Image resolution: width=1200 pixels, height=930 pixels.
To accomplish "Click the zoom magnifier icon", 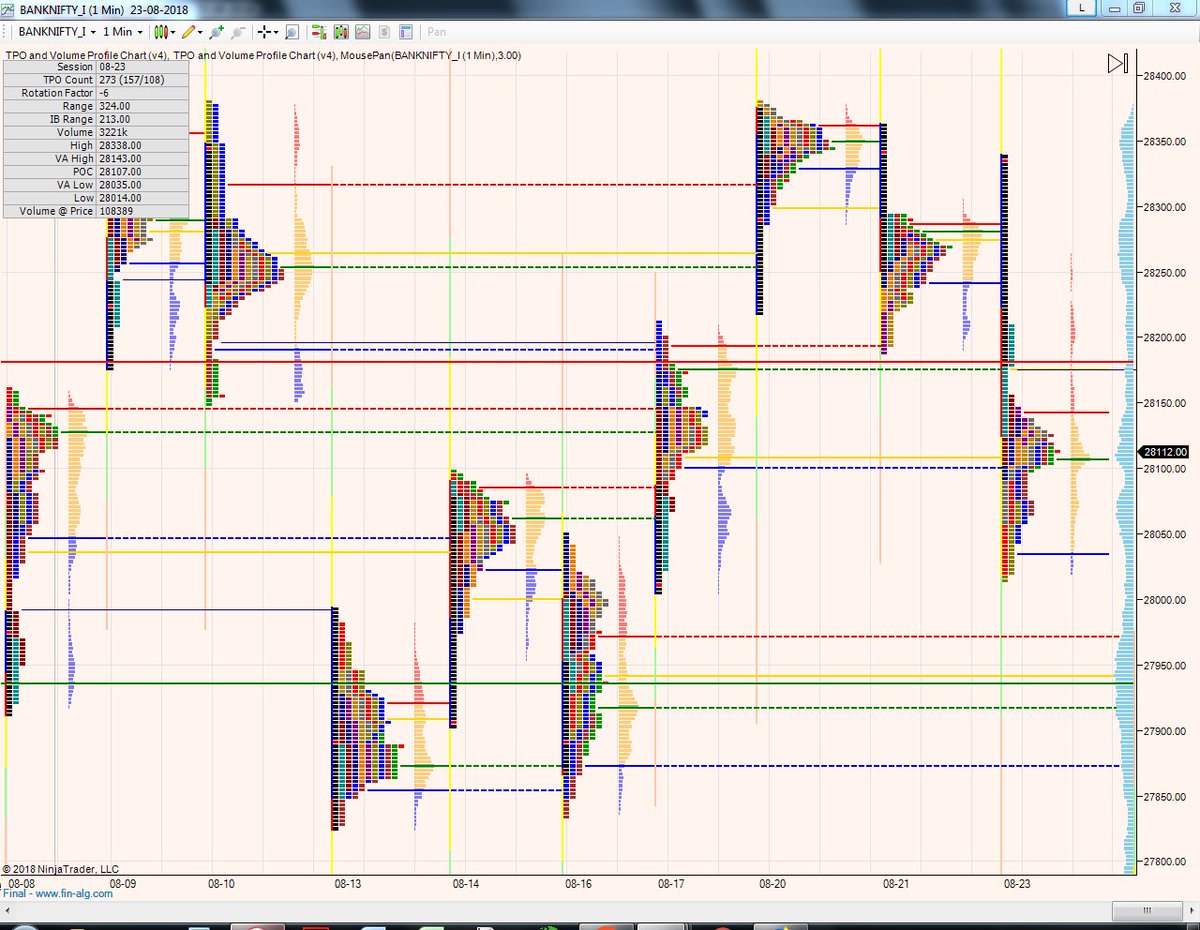I will coord(292,32).
